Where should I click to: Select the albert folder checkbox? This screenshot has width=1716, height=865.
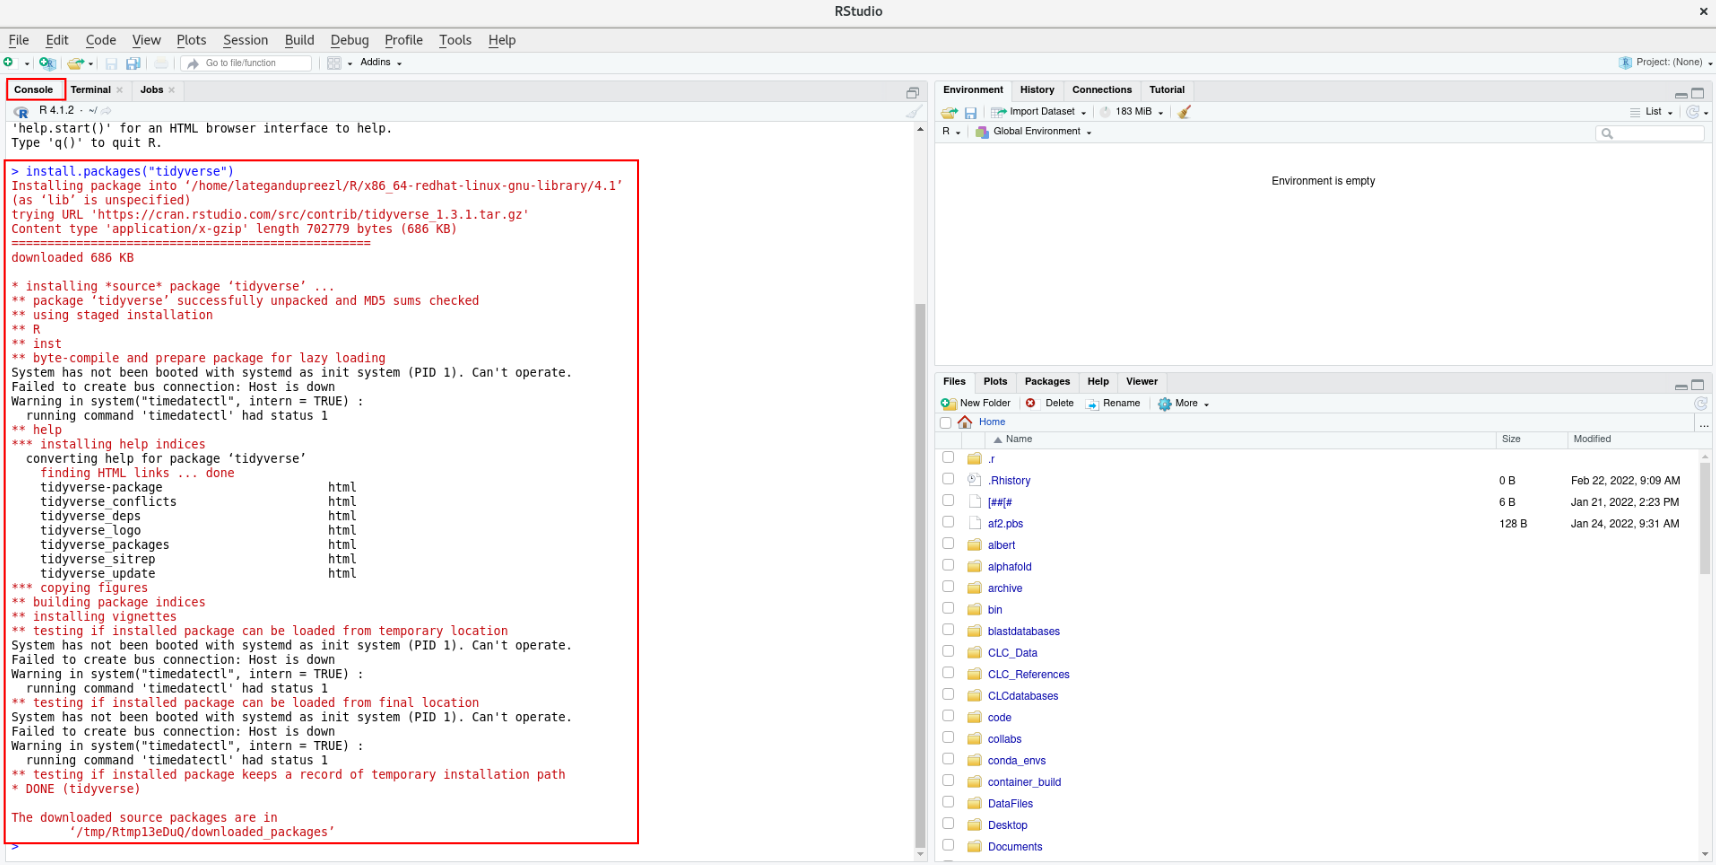[x=948, y=544]
